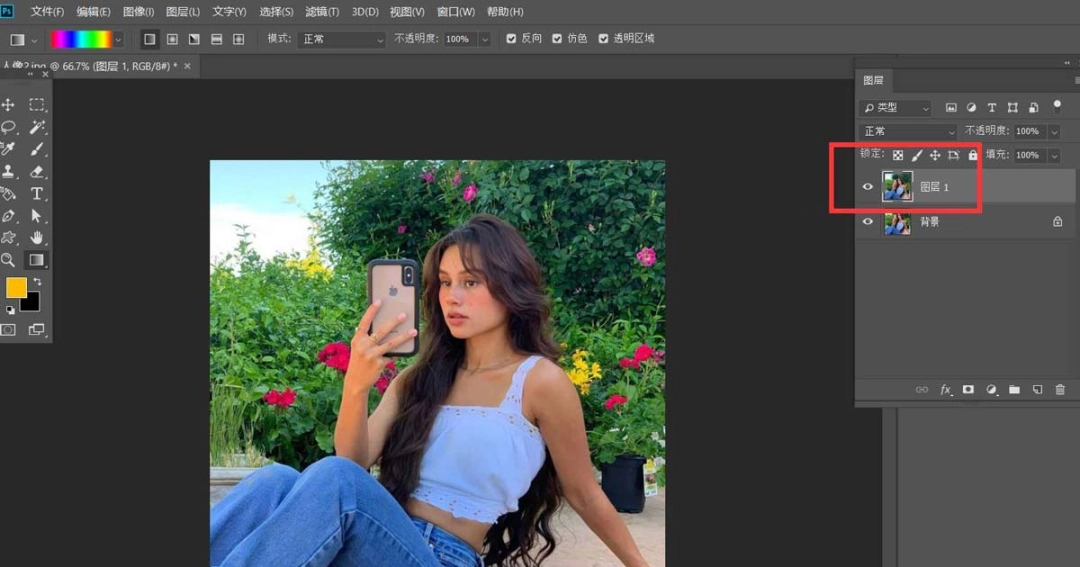Toggle the 反向 reverse checkbox
The width and height of the screenshot is (1080, 567).
click(511, 39)
